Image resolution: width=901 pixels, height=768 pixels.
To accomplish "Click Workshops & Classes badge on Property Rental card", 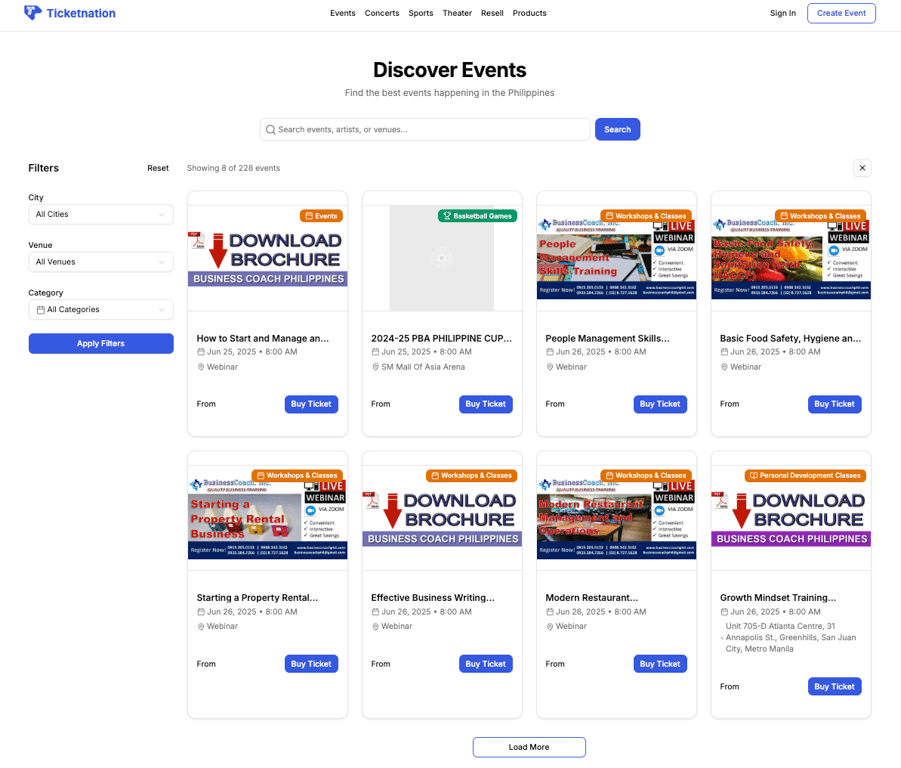I will (297, 476).
